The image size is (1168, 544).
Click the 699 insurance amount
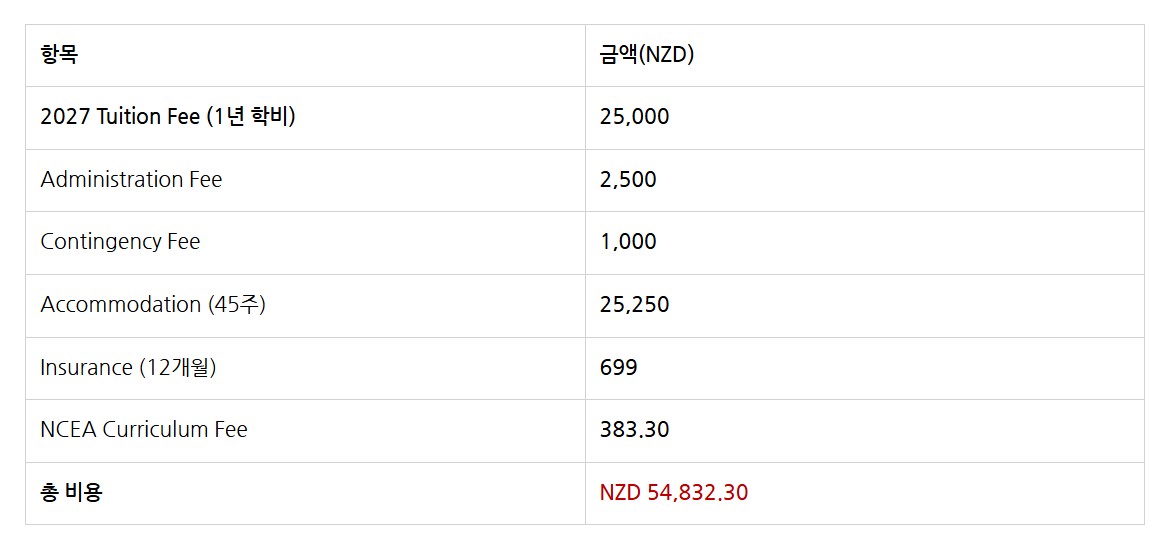(618, 367)
